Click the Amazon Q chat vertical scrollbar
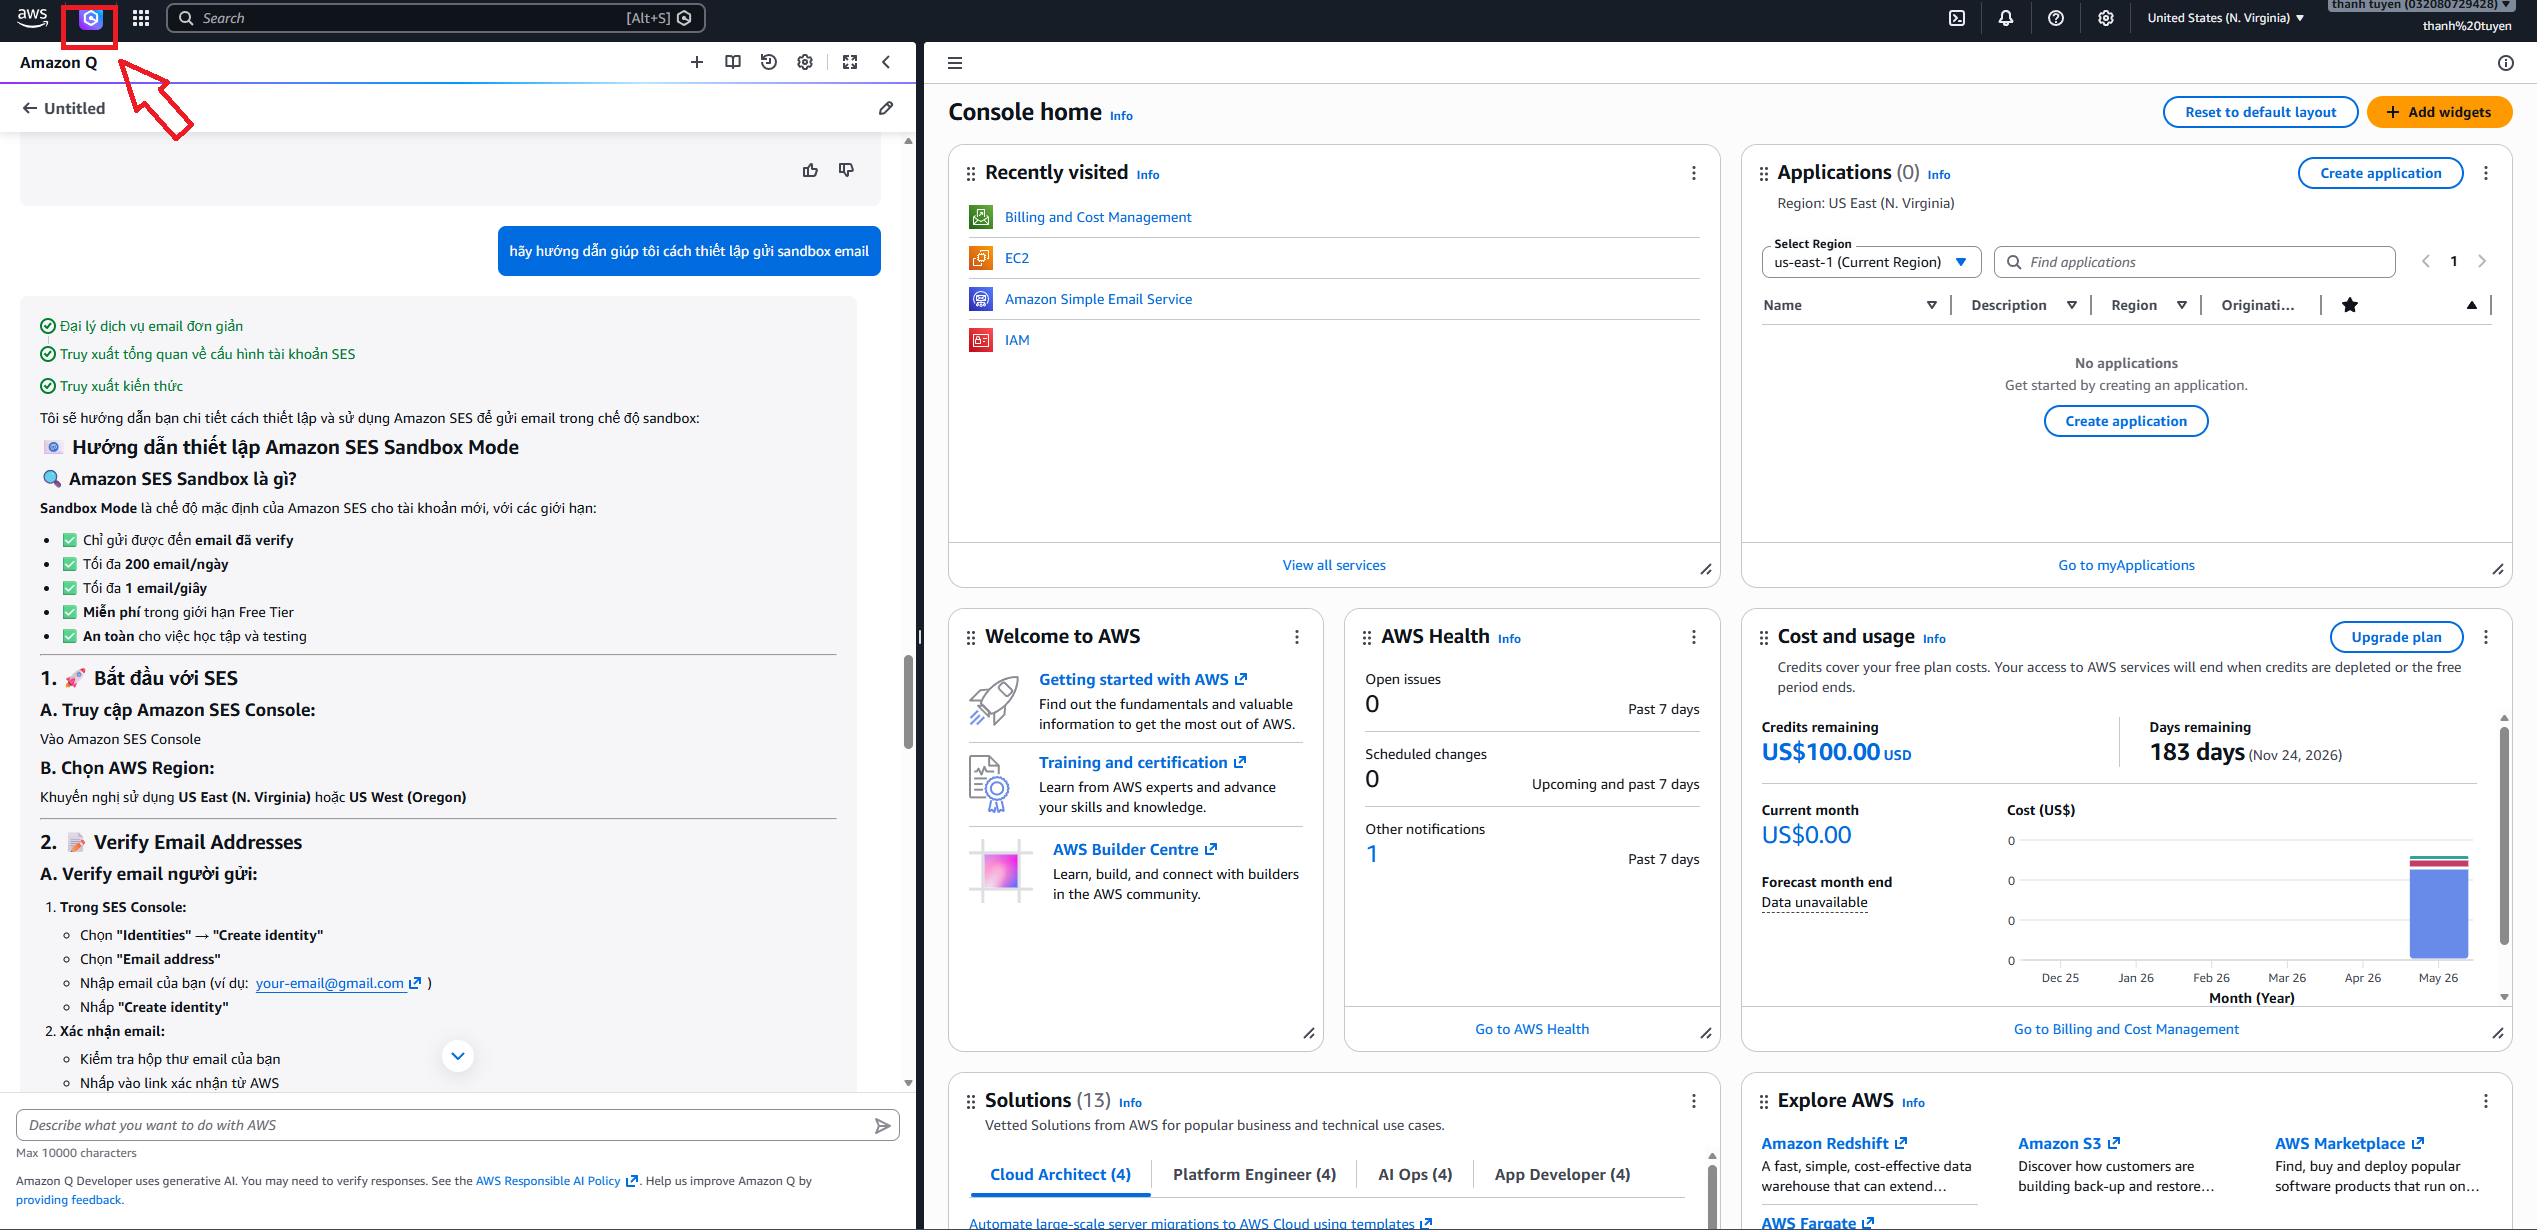The height and width of the screenshot is (1230, 2537). click(908, 700)
